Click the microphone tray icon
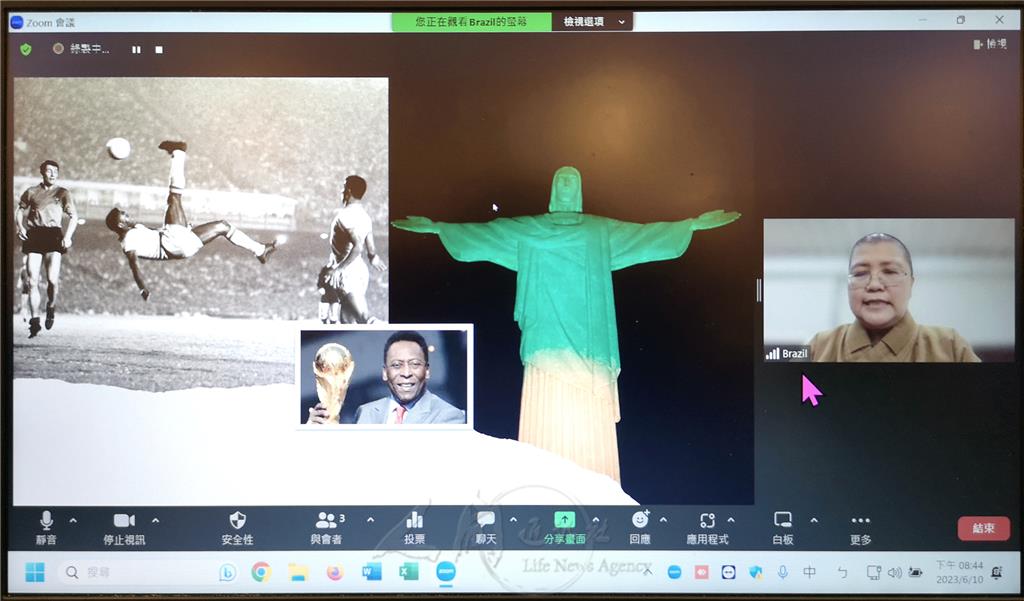 coord(782,573)
